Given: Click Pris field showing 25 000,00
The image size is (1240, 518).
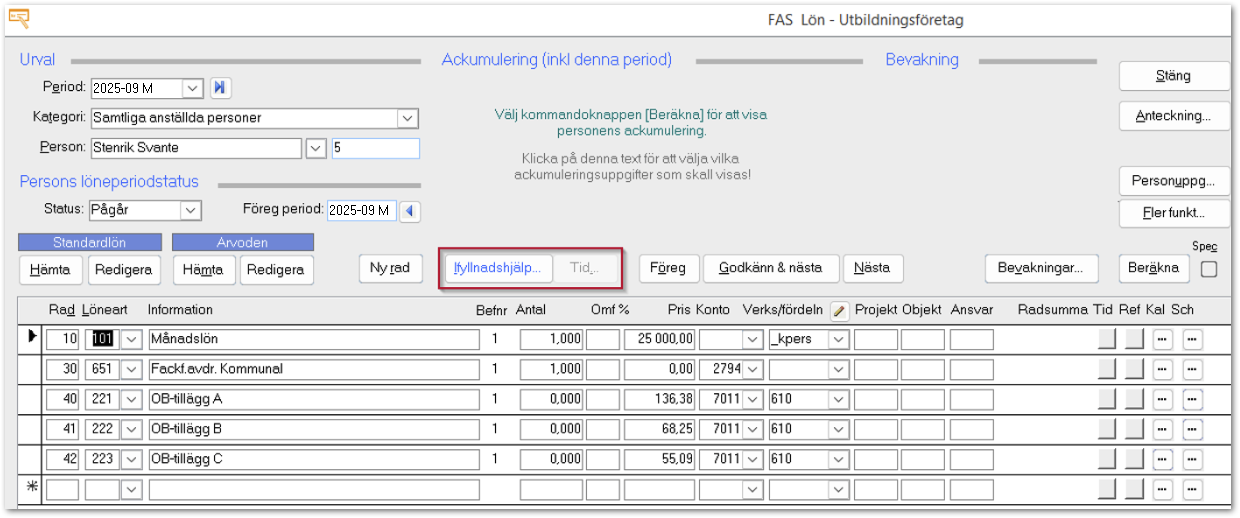Looking at the screenshot, I should (x=659, y=340).
